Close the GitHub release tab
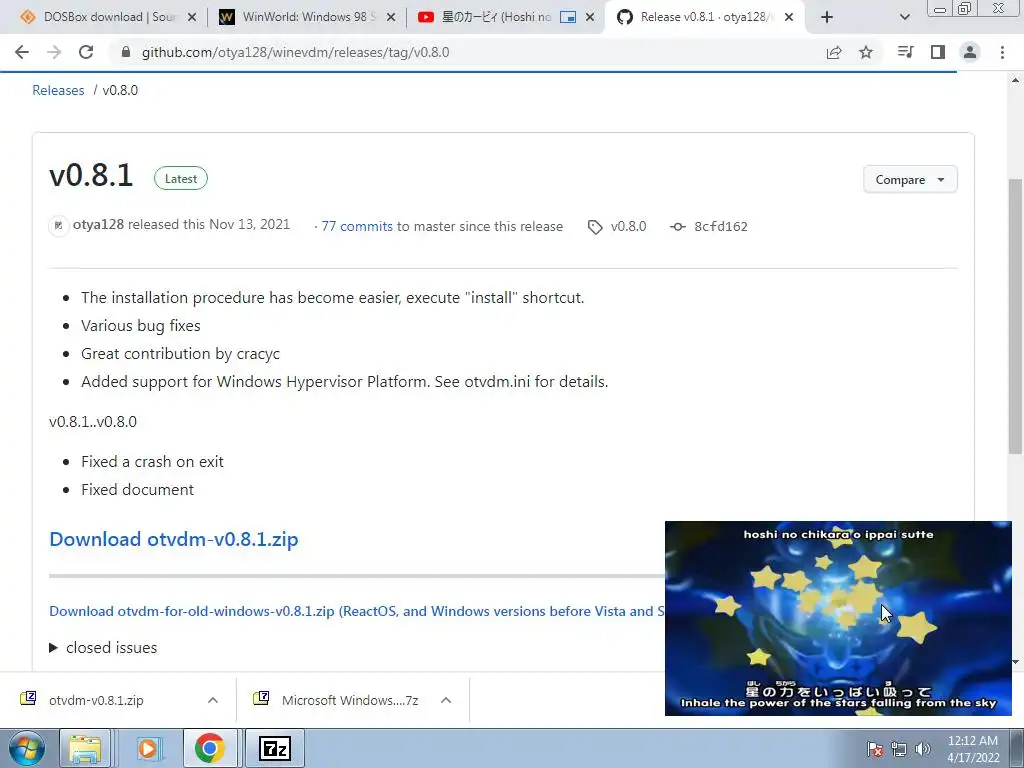The width and height of the screenshot is (1024, 768). tap(789, 18)
